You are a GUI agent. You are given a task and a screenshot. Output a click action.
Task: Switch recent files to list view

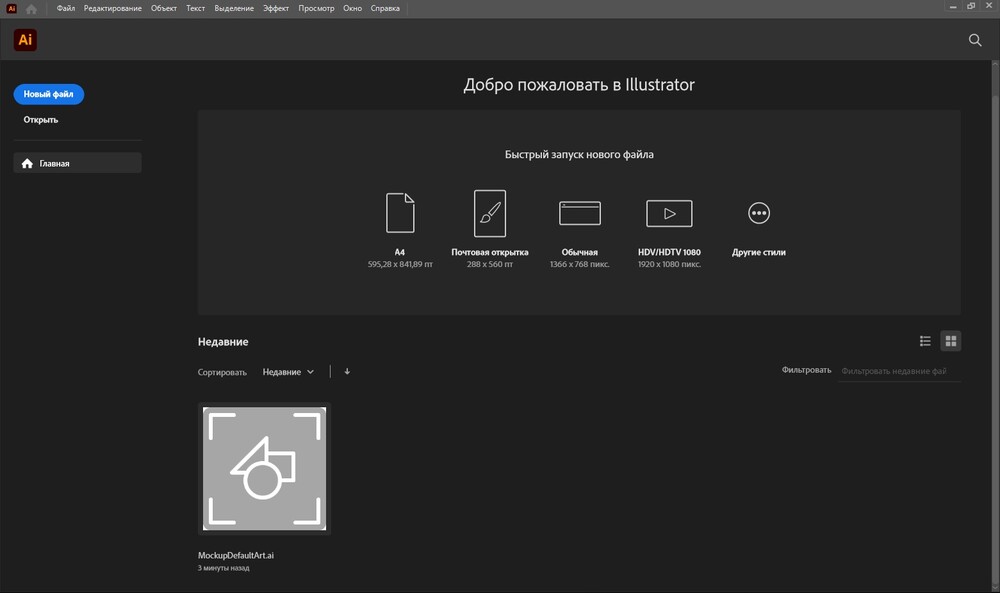(925, 341)
